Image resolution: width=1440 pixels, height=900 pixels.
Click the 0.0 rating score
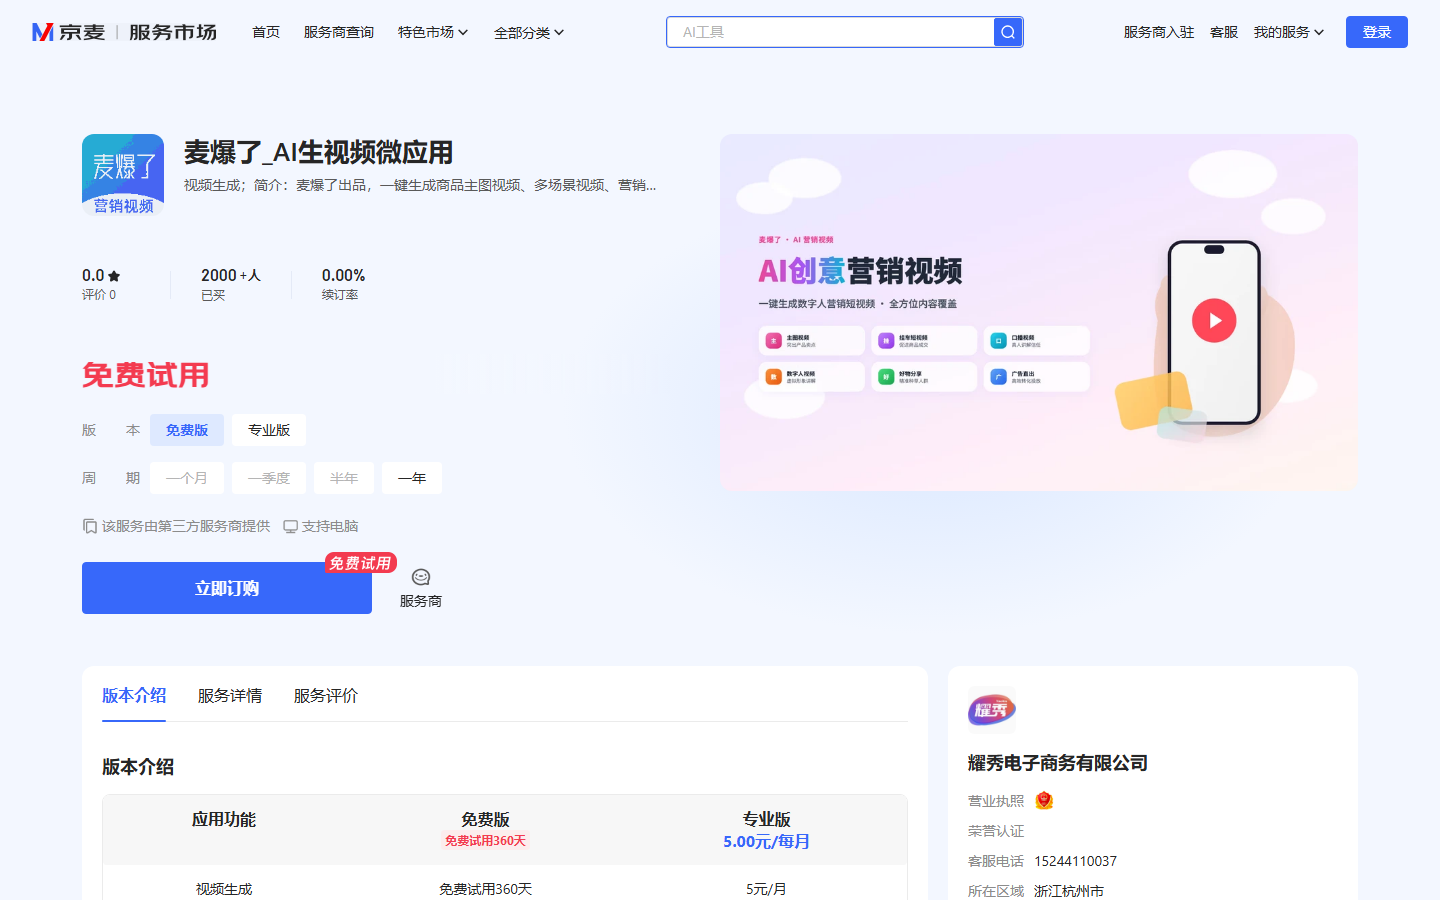click(x=93, y=275)
